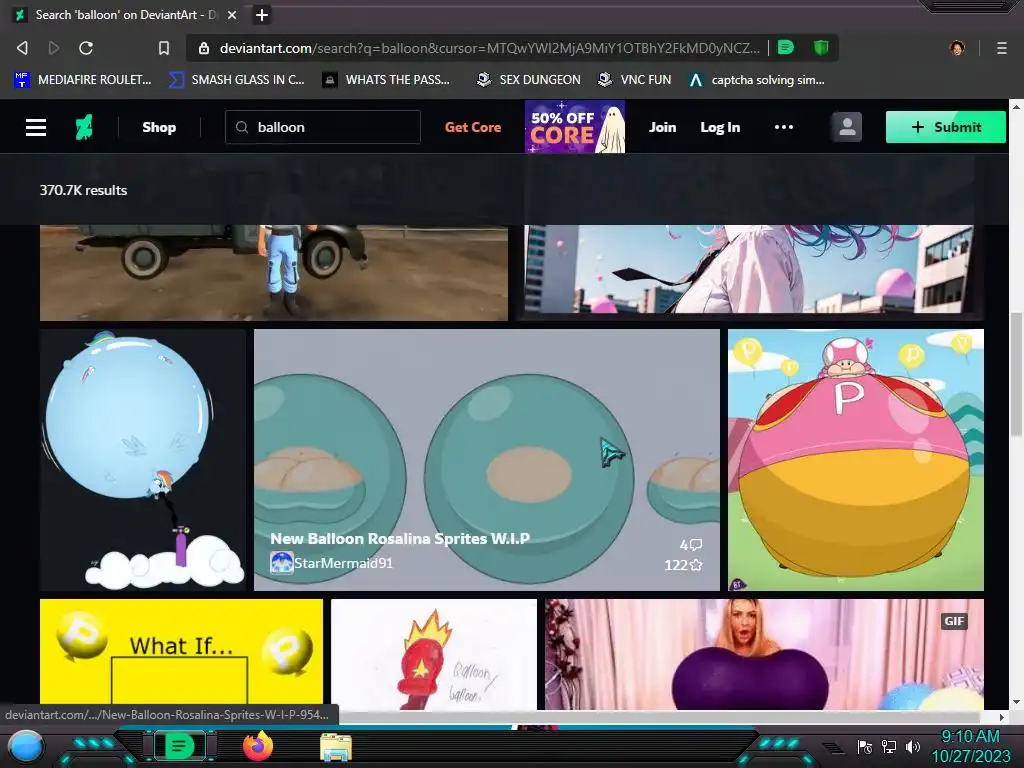The height and width of the screenshot is (768, 1024).
Task: Click the scrollbar up arrow
Action: coord(1016,106)
